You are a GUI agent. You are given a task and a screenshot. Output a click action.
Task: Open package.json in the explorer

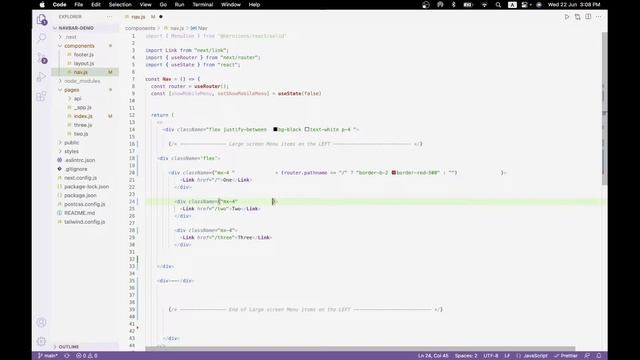[x=80, y=196]
